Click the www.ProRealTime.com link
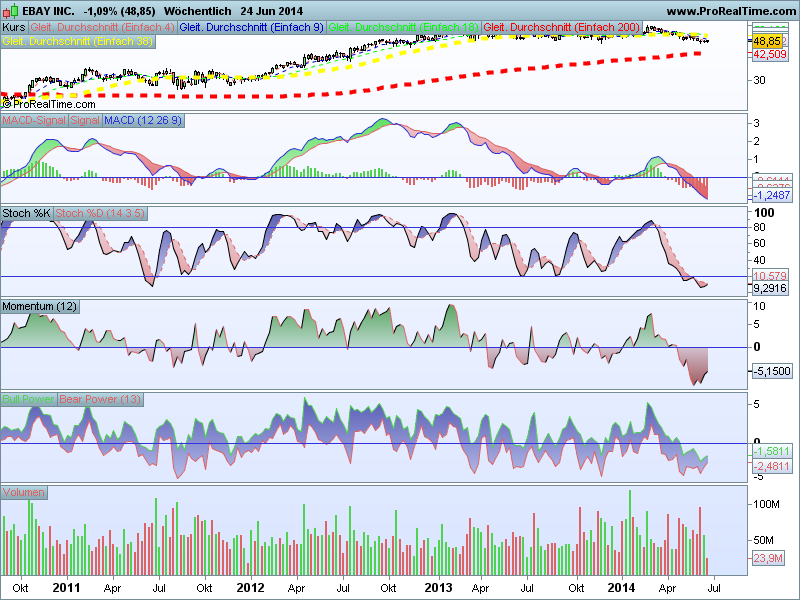 (731, 11)
